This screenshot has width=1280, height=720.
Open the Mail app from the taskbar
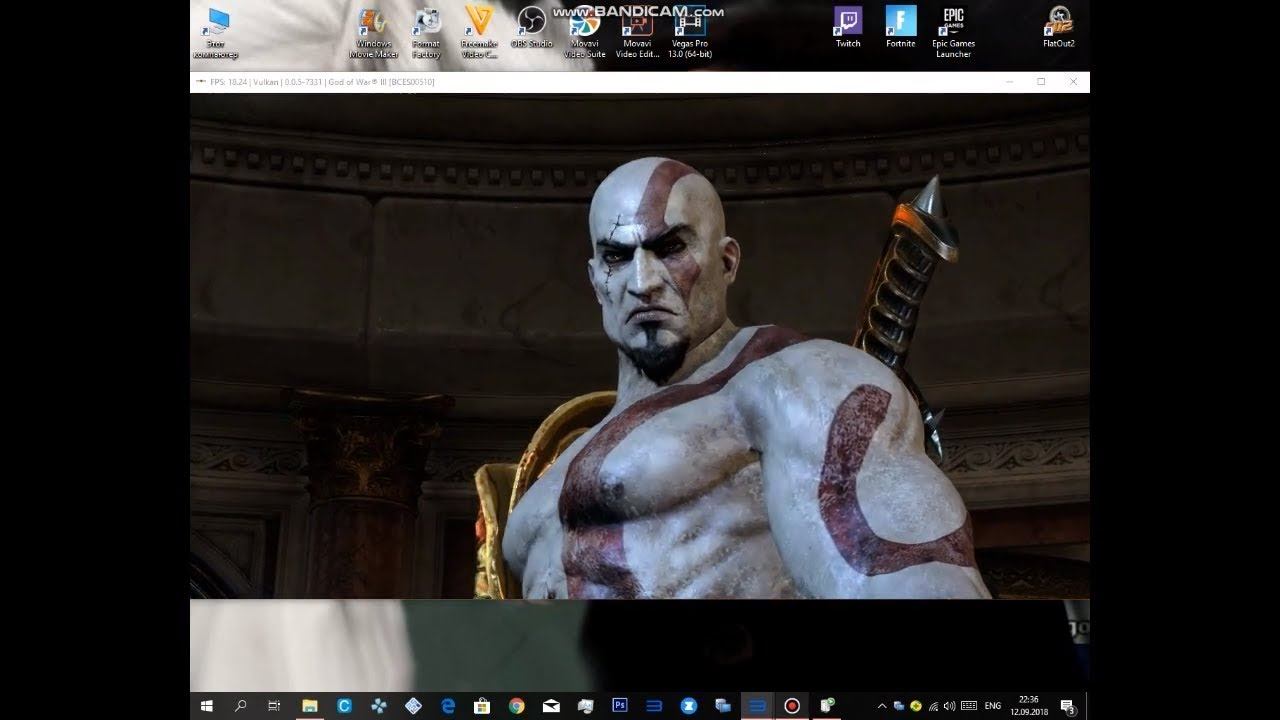pyautogui.click(x=551, y=705)
